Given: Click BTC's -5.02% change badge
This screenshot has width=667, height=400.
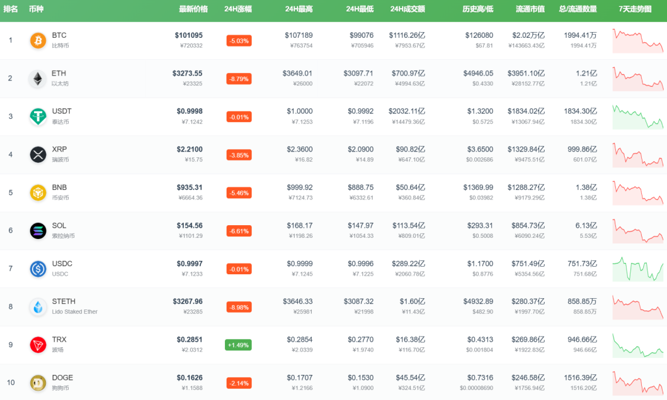Looking at the screenshot, I should pos(239,41).
